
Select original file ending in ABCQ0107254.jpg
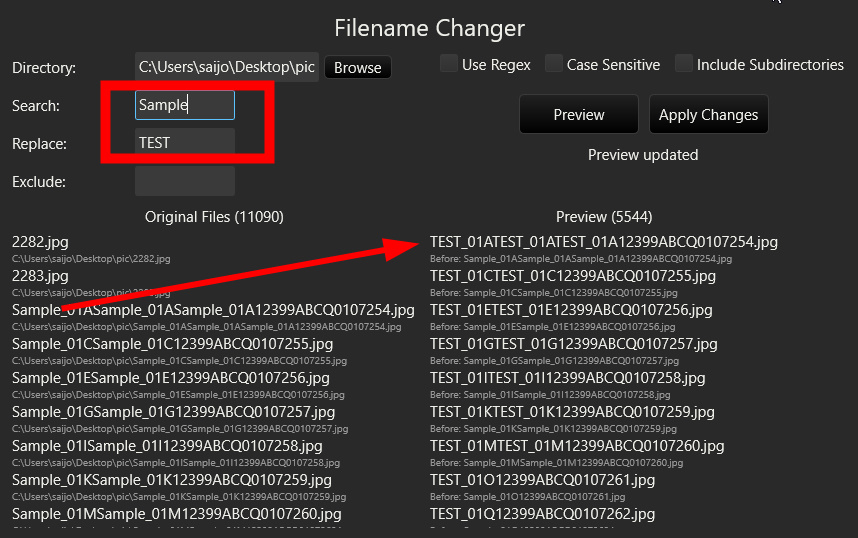coord(213,310)
